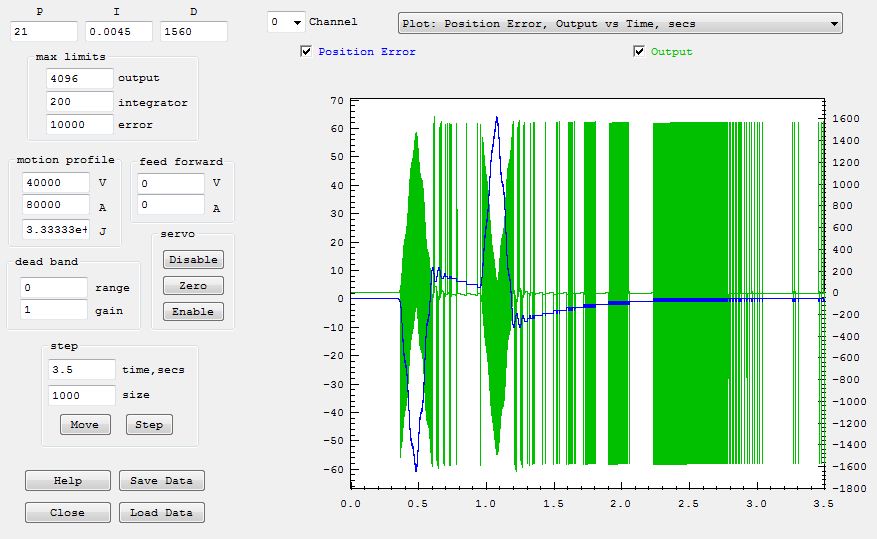Click the Enable servo button
Image resolution: width=877 pixels, height=539 pixels.
click(193, 311)
